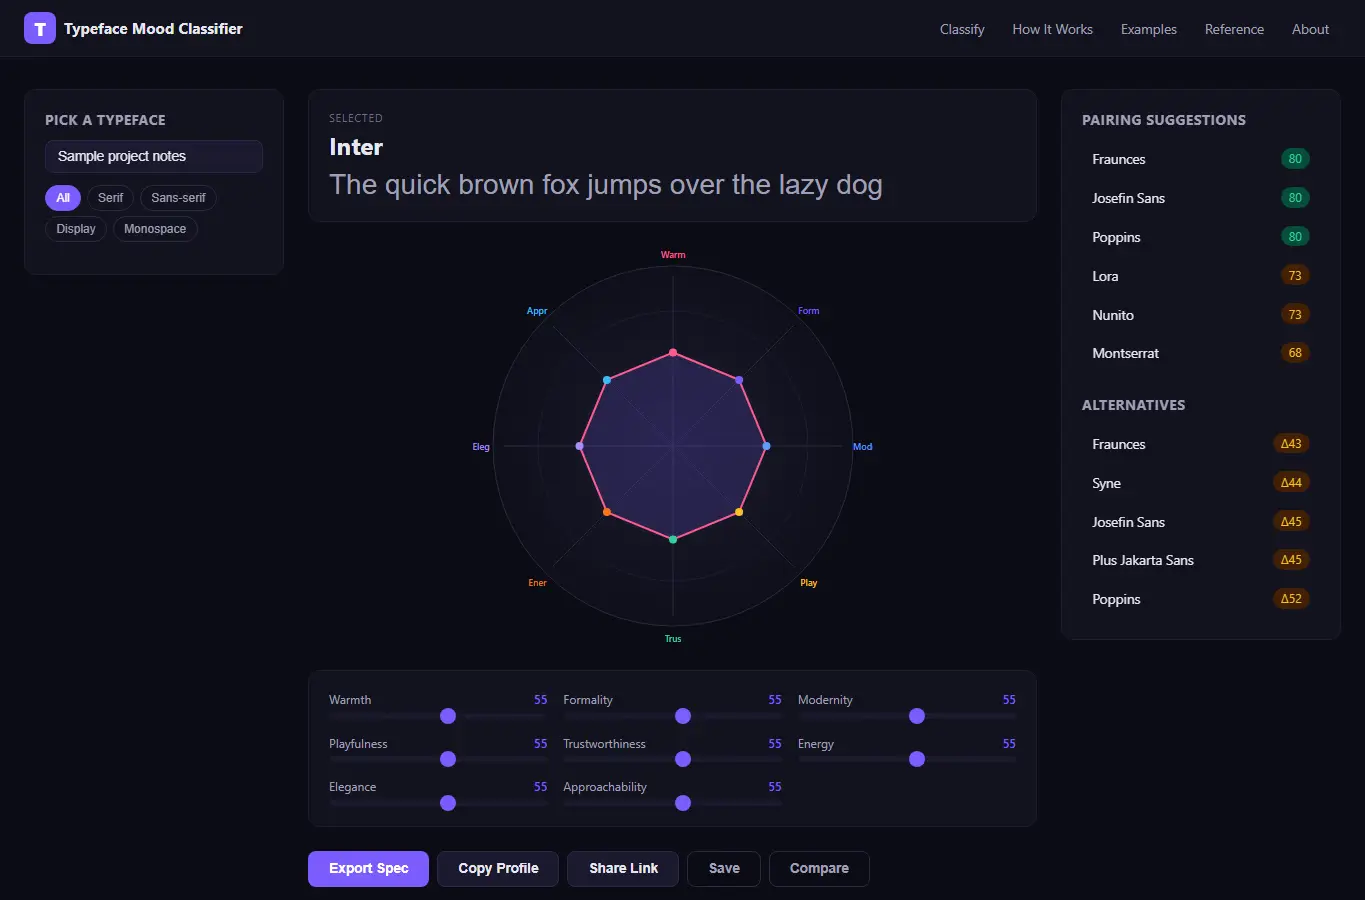This screenshot has height=900, width=1365.
Task: Adjust the Modernity slider handle
Action: click(x=917, y=716)
